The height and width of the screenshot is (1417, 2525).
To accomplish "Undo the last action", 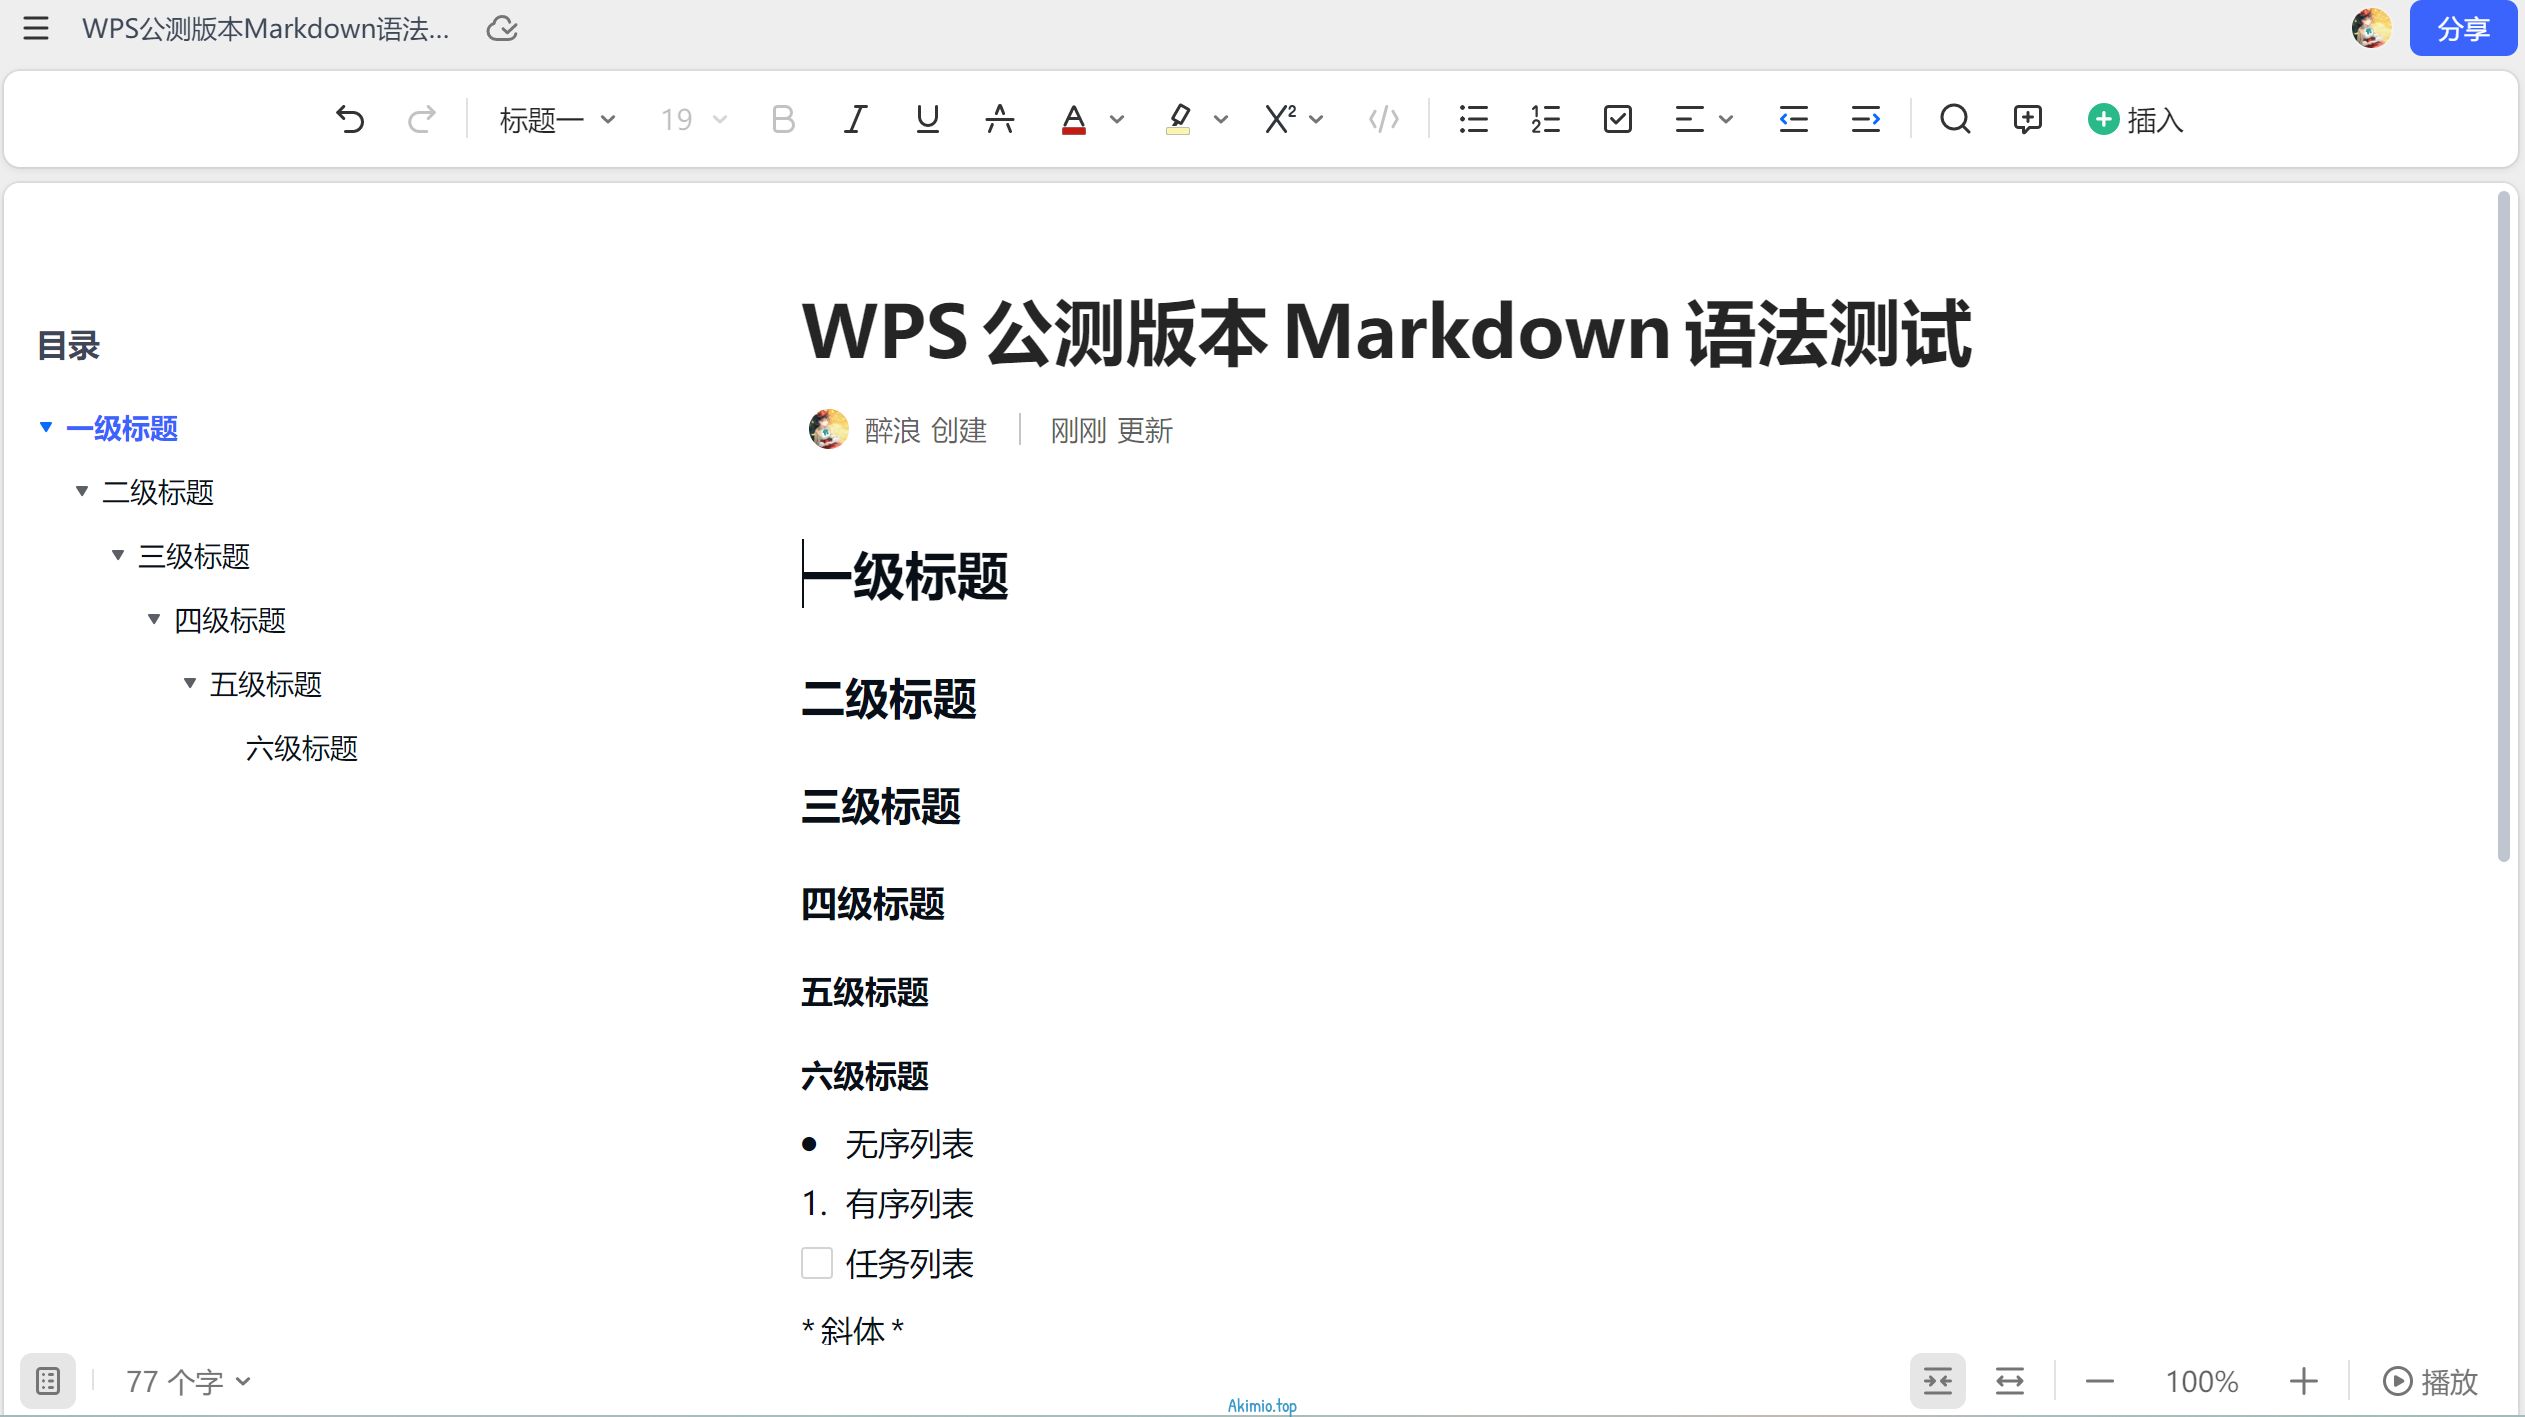I will click(350, 119).
